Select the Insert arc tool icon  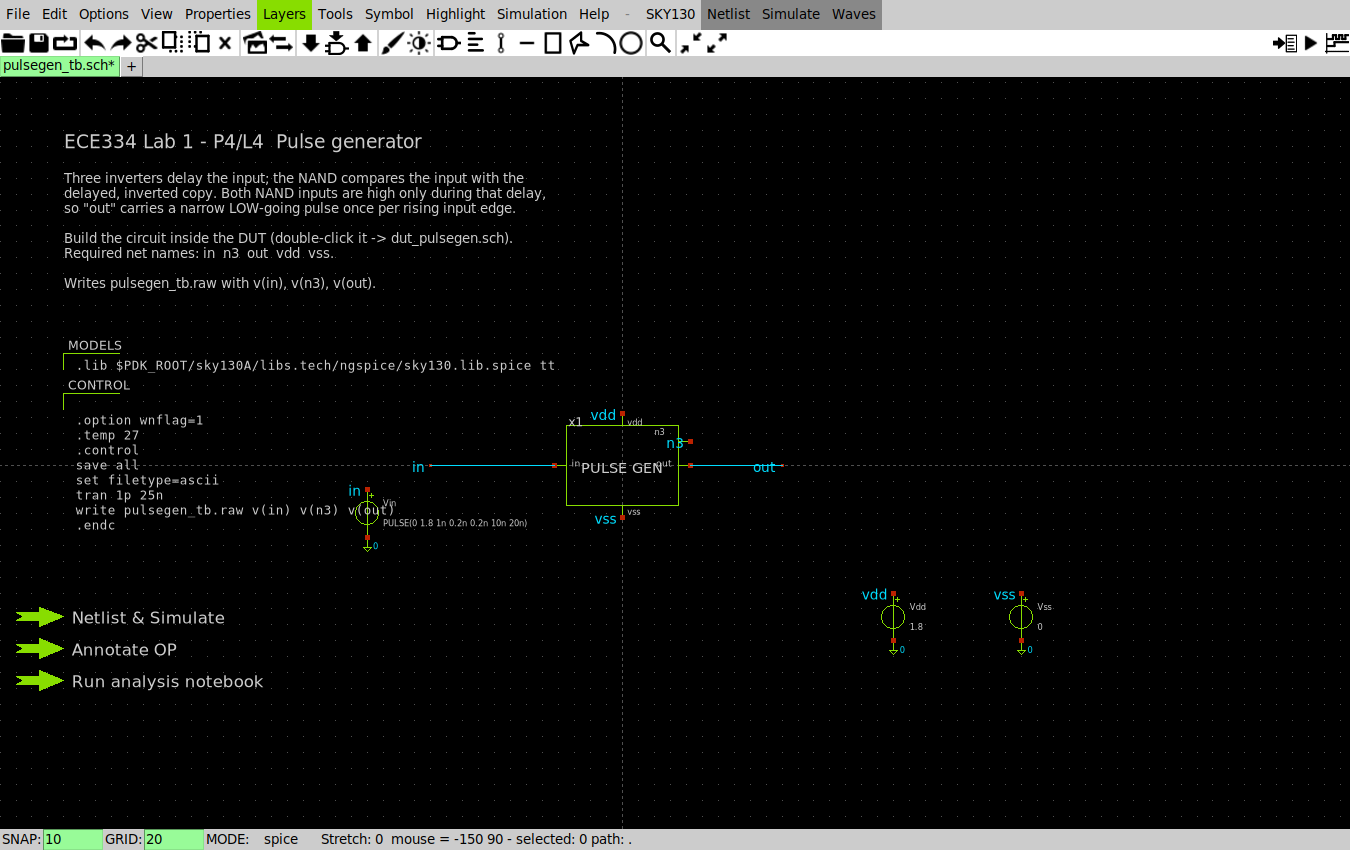click(605, 43)
